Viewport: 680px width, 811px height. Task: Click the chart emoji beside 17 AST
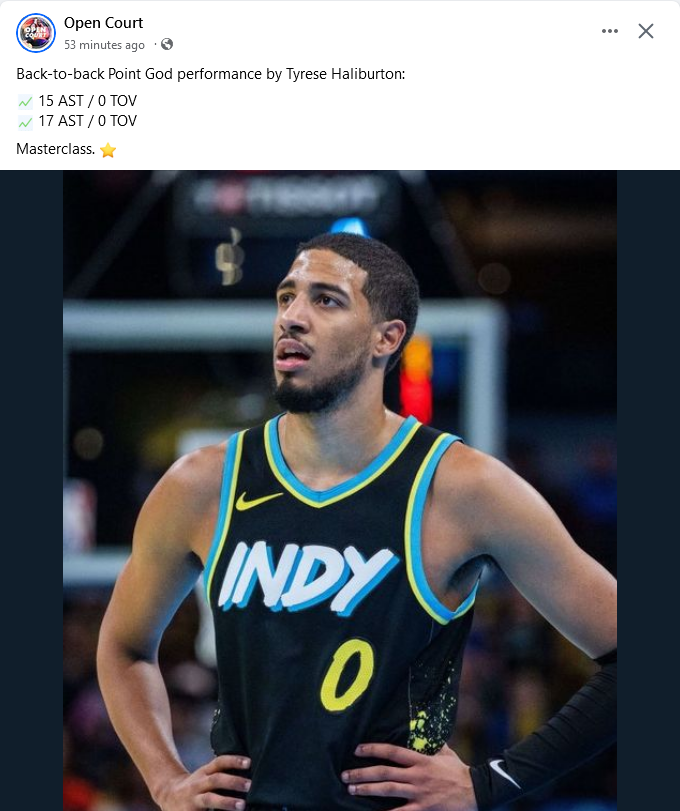pos(25,122)
